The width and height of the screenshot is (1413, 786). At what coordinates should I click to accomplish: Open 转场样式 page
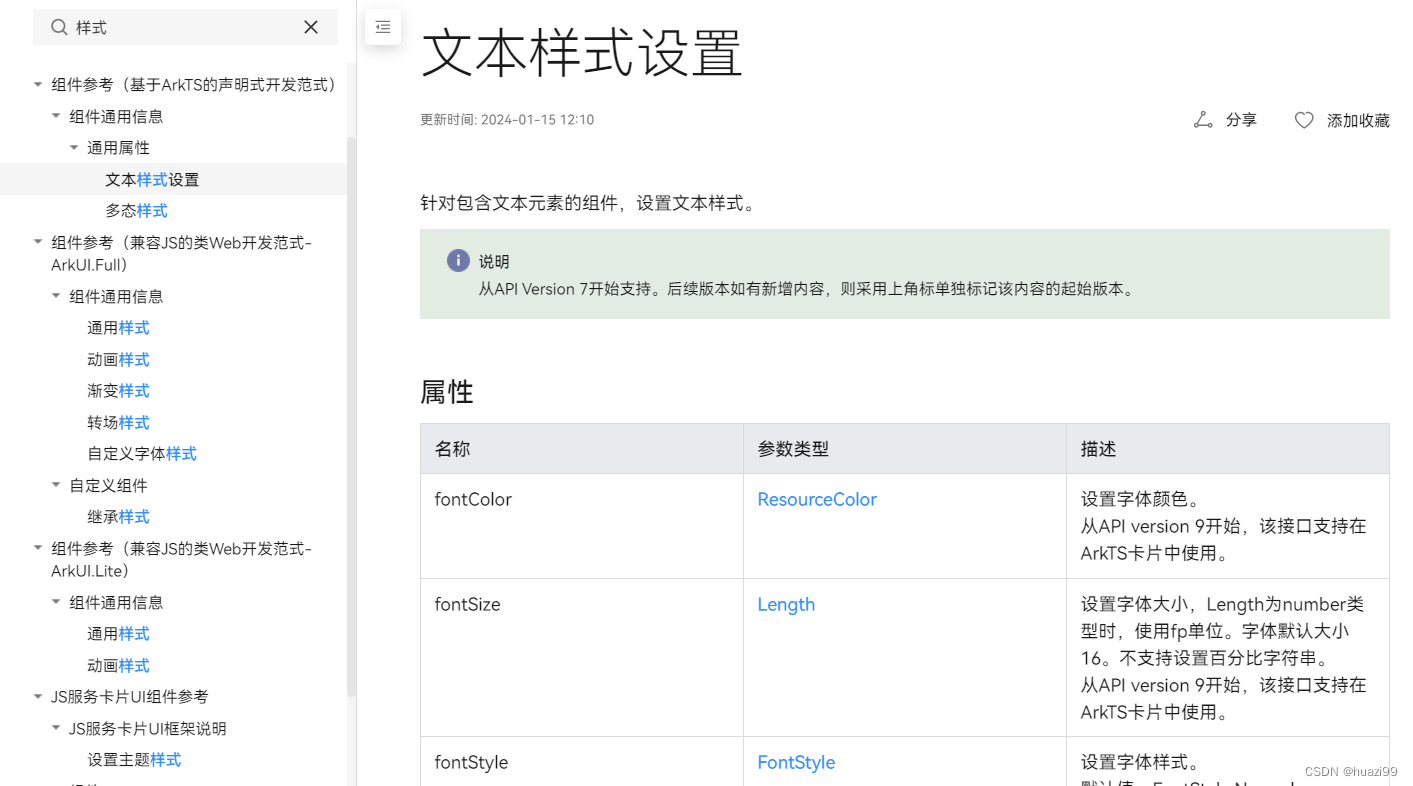point(118,423)
